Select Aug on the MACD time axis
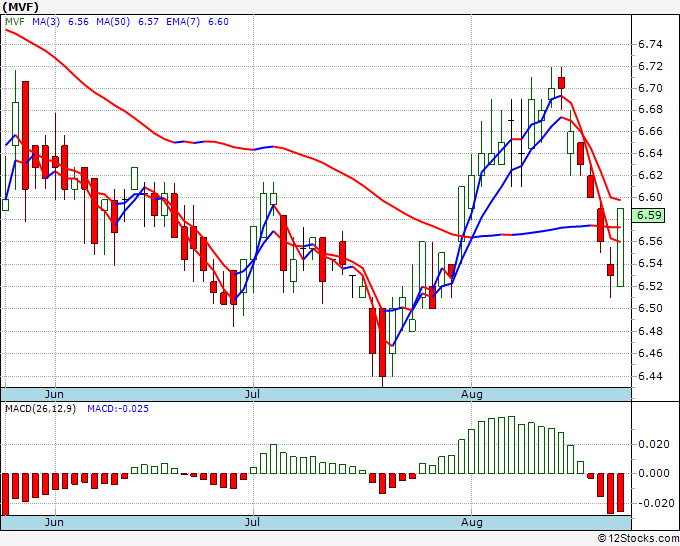Viewport: 680px width, 546px height. (471, 522)
